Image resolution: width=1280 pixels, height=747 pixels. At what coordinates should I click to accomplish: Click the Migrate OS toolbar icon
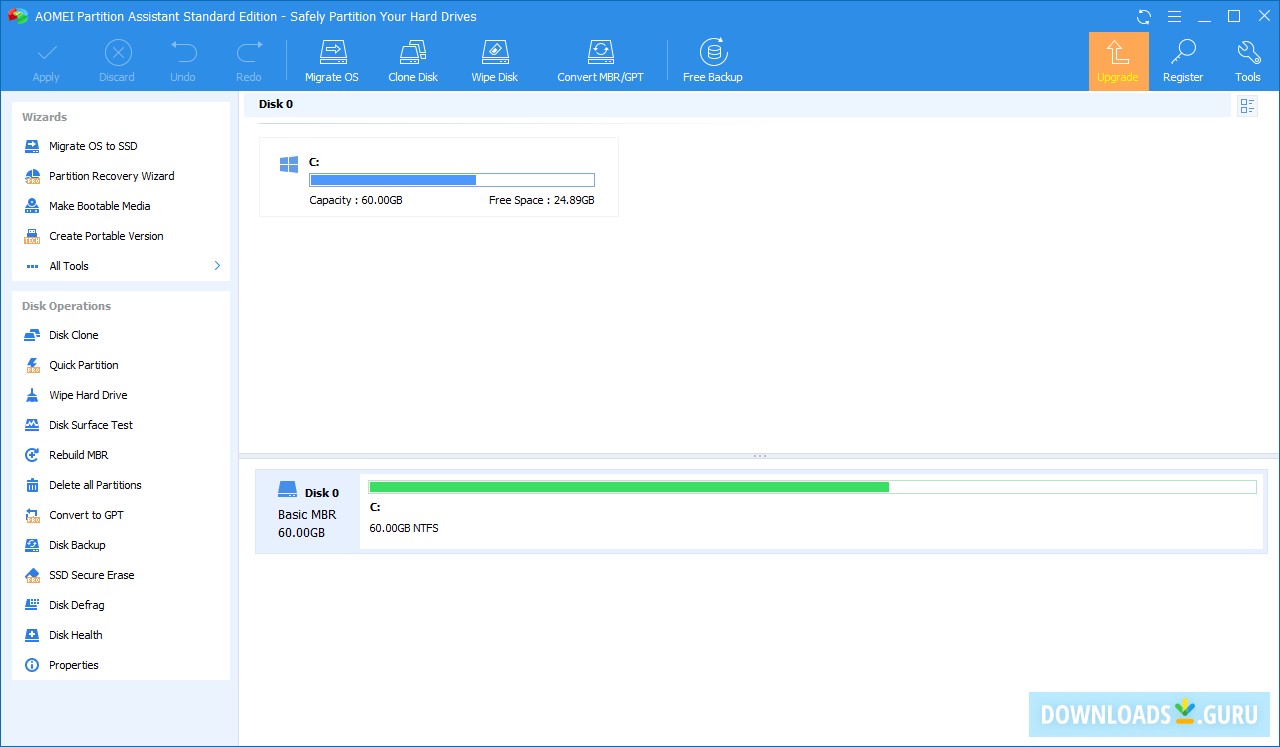click(331, 61)
